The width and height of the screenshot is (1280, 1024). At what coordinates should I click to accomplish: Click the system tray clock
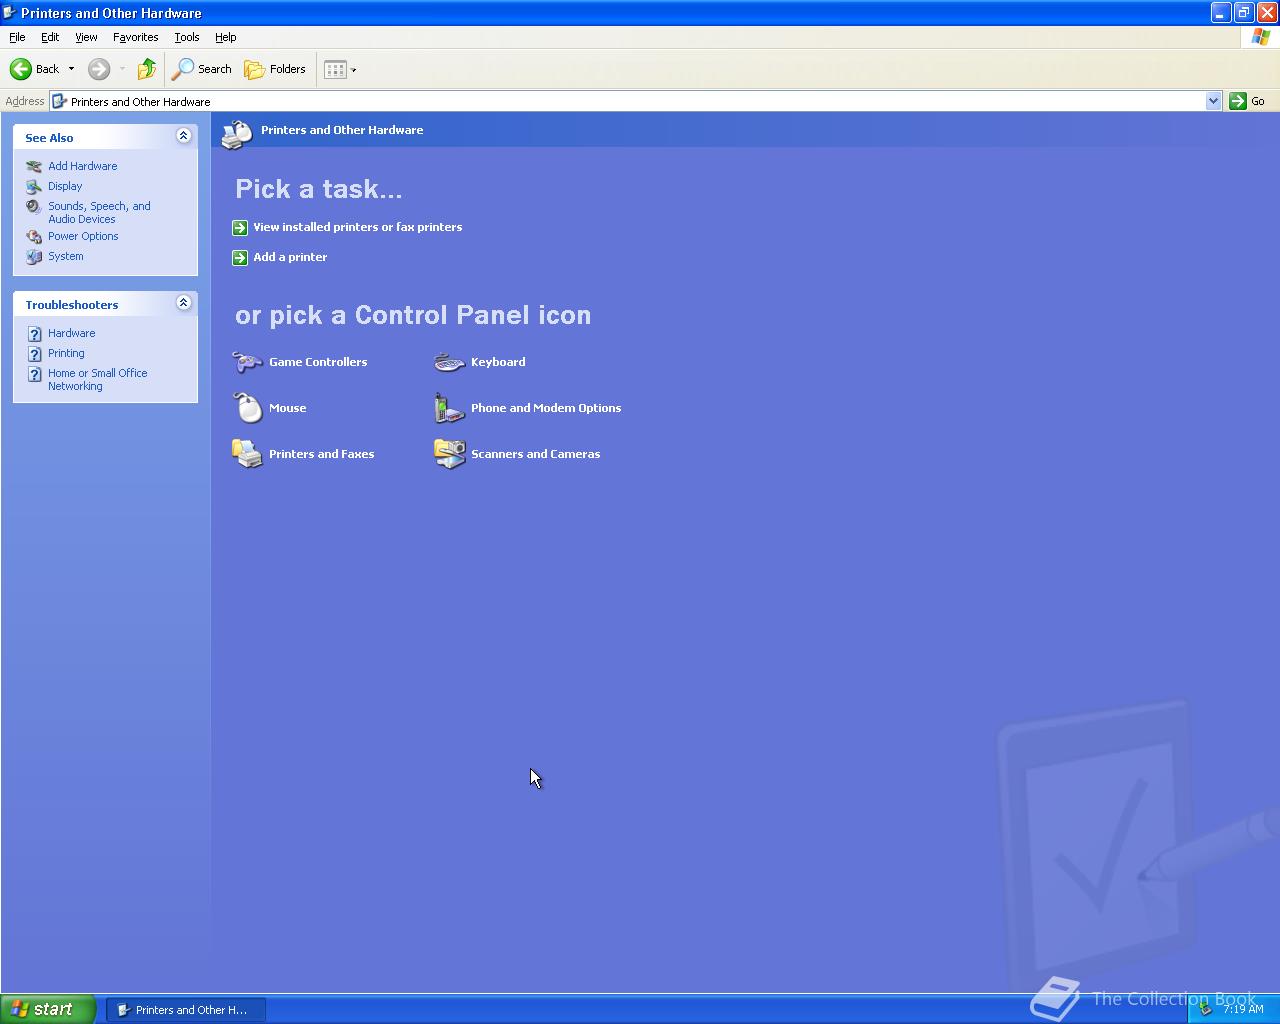click(x=1243, y=1009)
